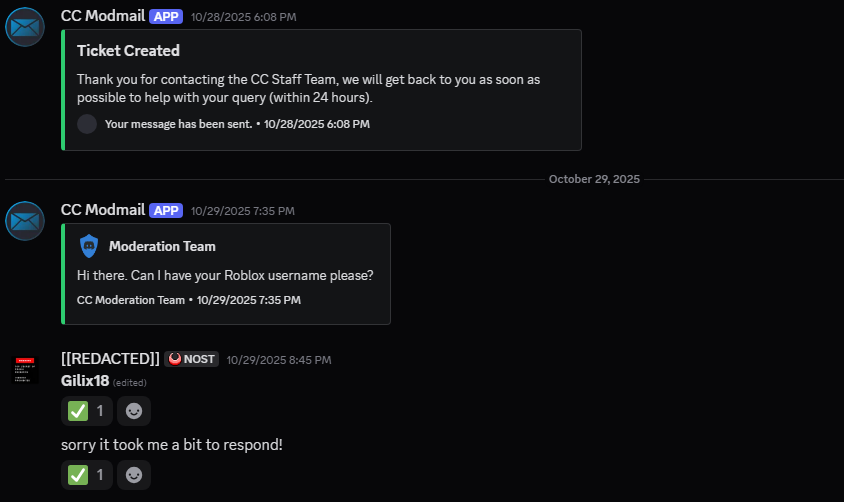This screenshot has width=844, height=502.
Task: Open the first CC Modmail username profile
Action: coord(102,16)
